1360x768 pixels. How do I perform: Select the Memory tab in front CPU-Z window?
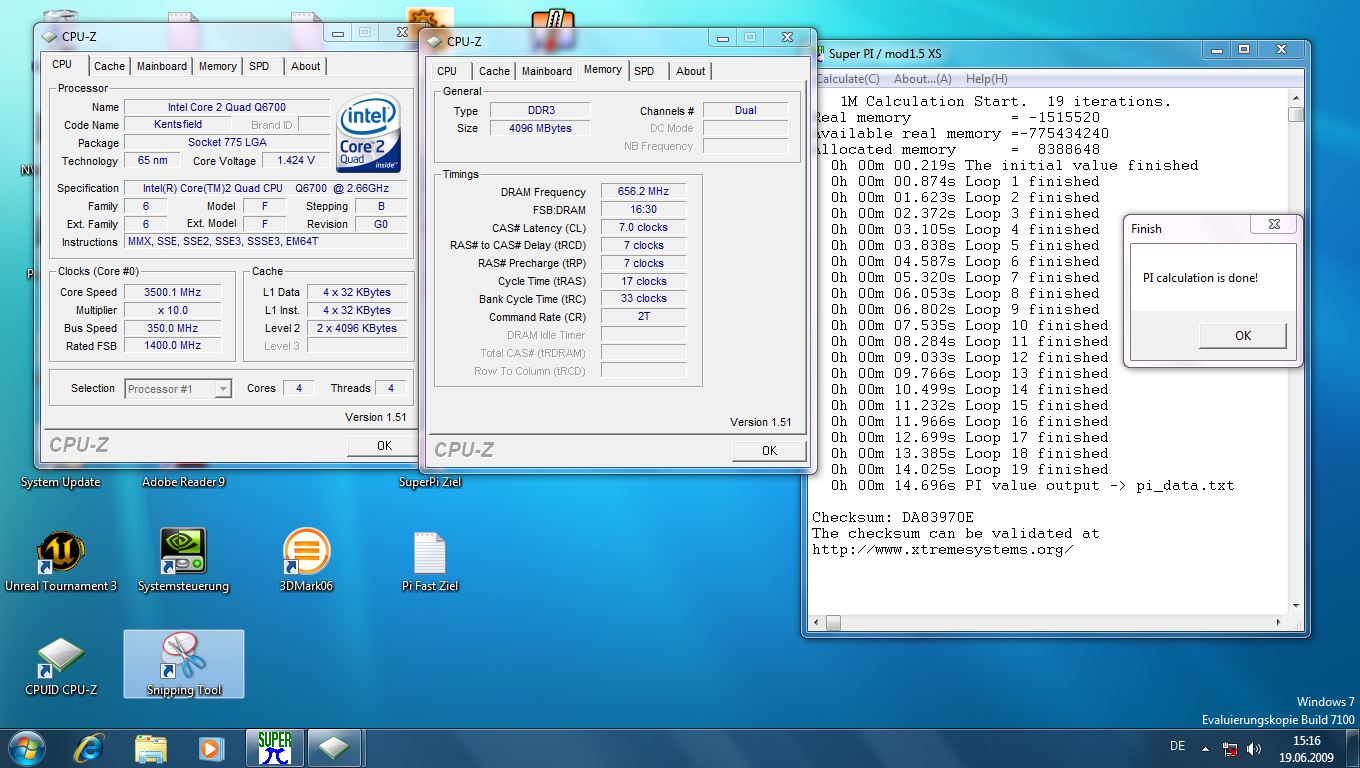pos(603,70)
